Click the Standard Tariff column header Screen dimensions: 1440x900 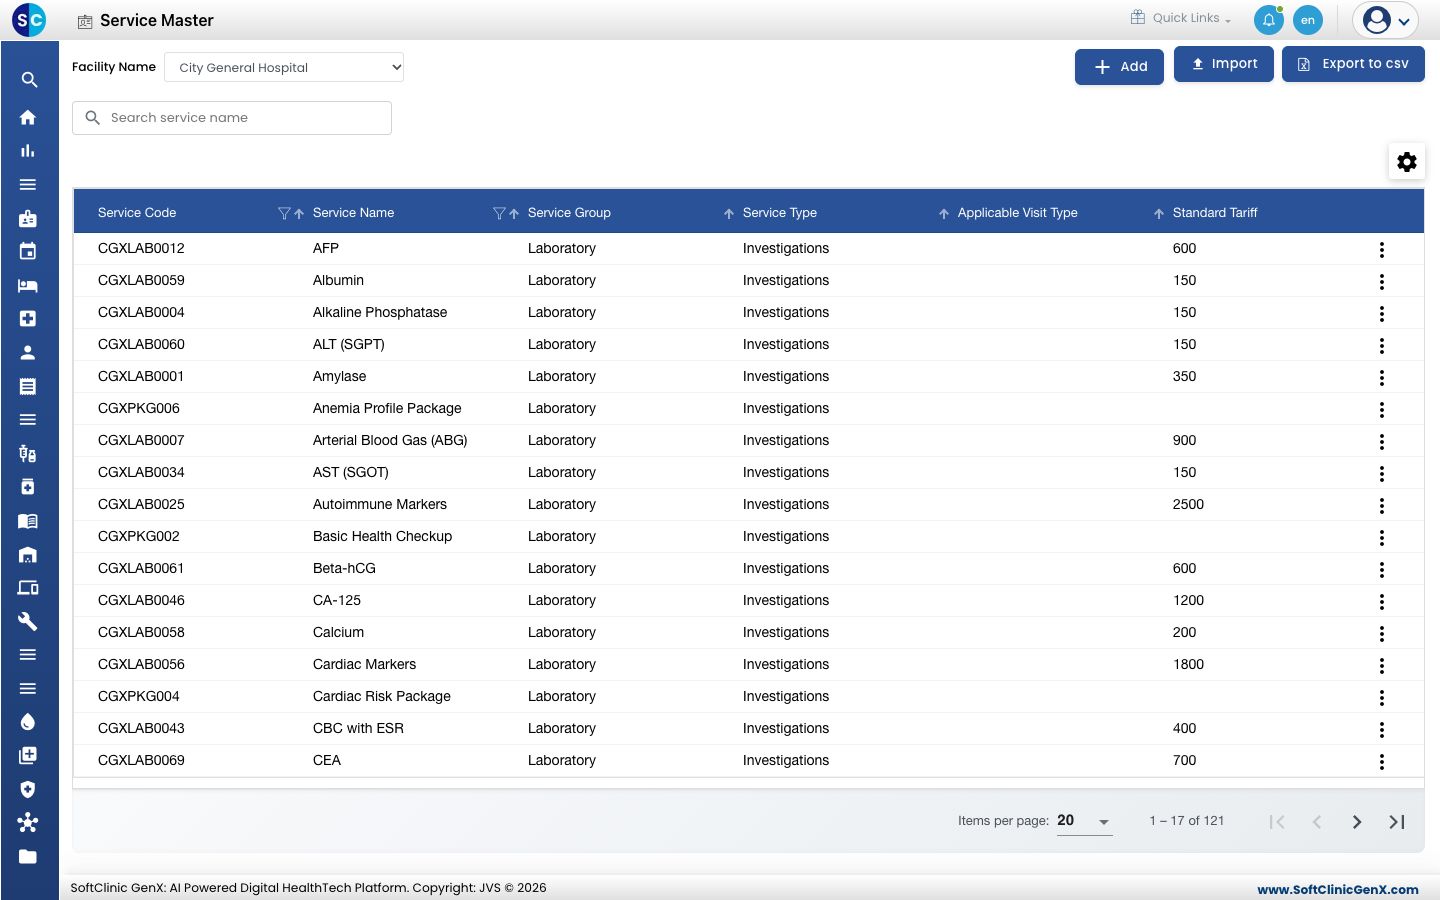(1215, 213)
